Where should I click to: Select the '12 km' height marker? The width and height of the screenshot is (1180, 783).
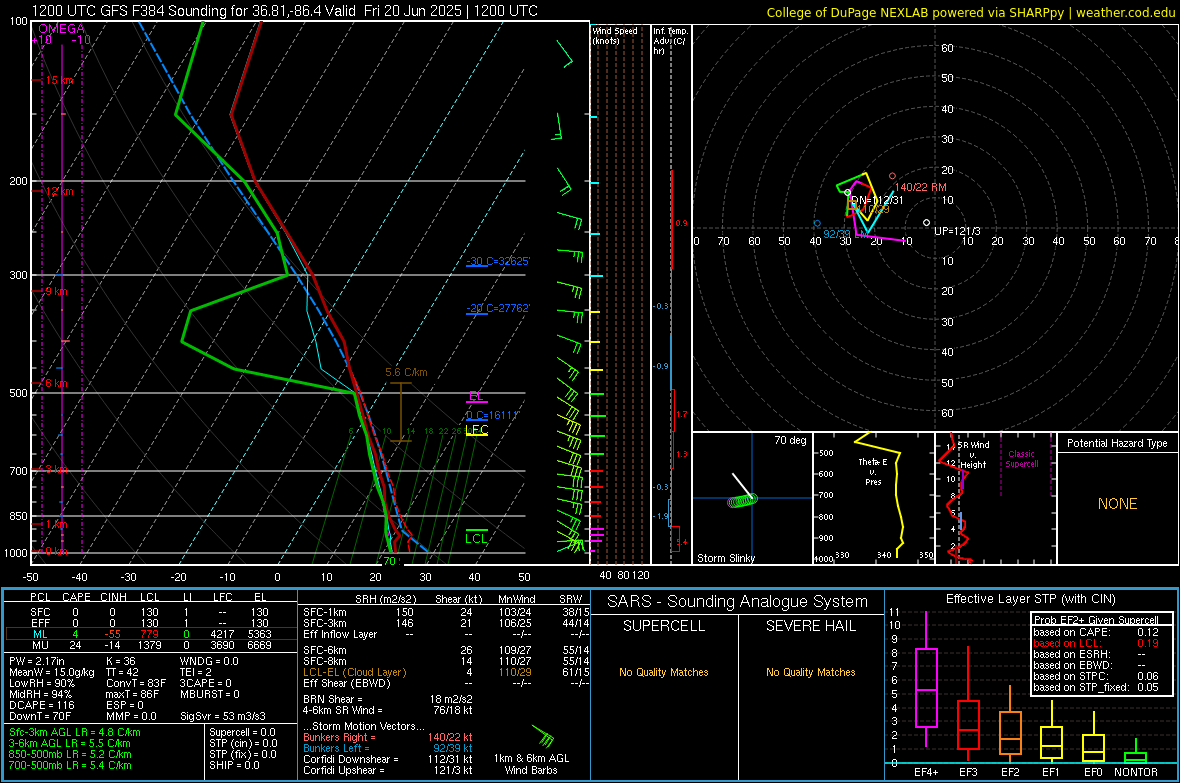(59, 191)
